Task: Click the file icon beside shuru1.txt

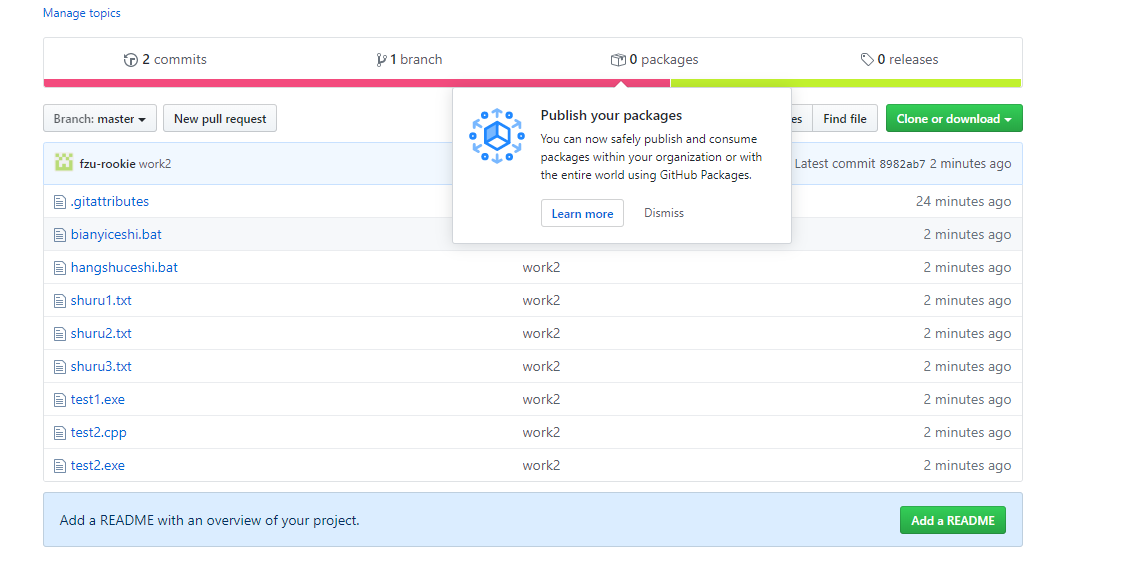Action: 59,301
